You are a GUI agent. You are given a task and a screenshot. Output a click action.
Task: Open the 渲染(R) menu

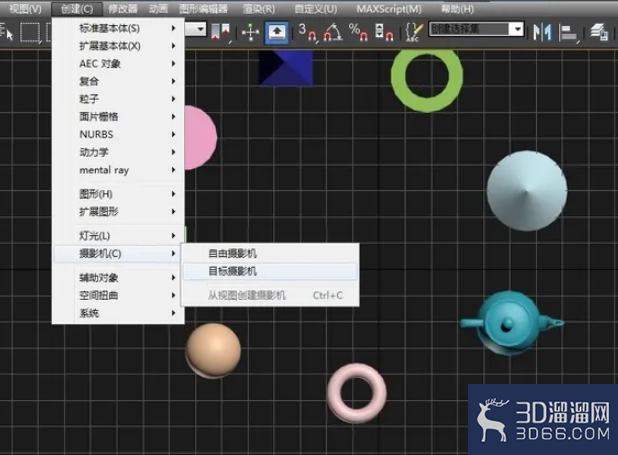(259, 9)
